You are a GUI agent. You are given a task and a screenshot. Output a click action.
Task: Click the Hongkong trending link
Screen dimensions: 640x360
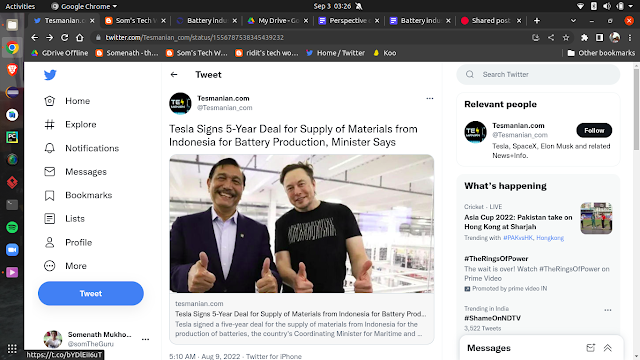pyautogui.click(x=550, y=238)
